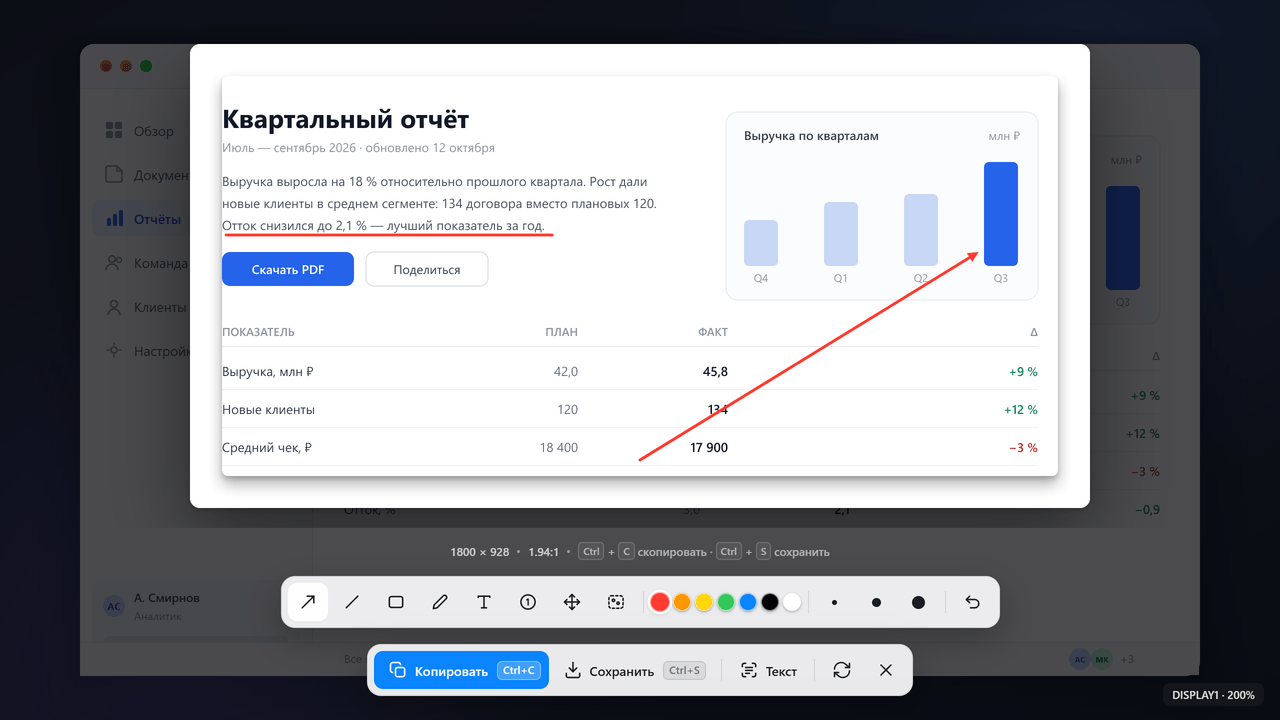Set the medium stroke size dot
The width and height of the screenshot is (1280, 720).
[x=876, y=603]
